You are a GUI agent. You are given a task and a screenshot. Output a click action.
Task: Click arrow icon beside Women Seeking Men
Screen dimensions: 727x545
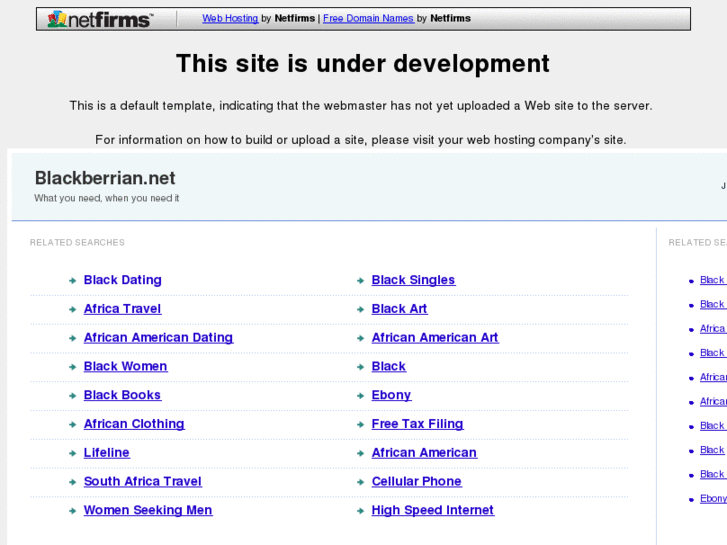pyautogui.click(x=72, y=511)
